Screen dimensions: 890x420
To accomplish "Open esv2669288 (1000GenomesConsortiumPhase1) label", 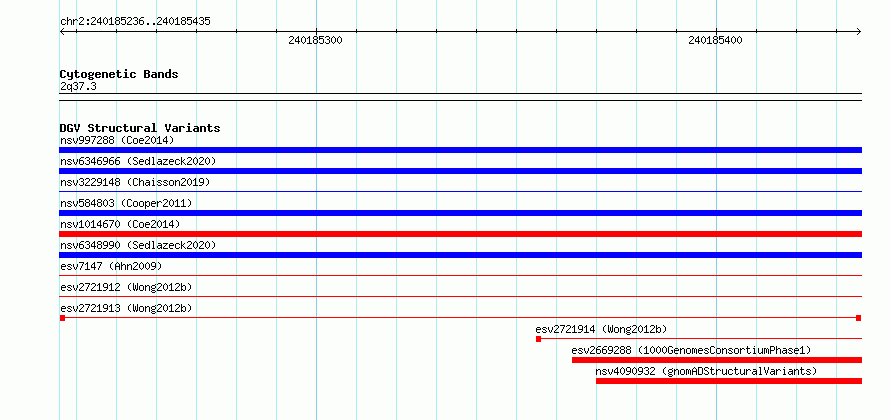I will click(691, 350).
